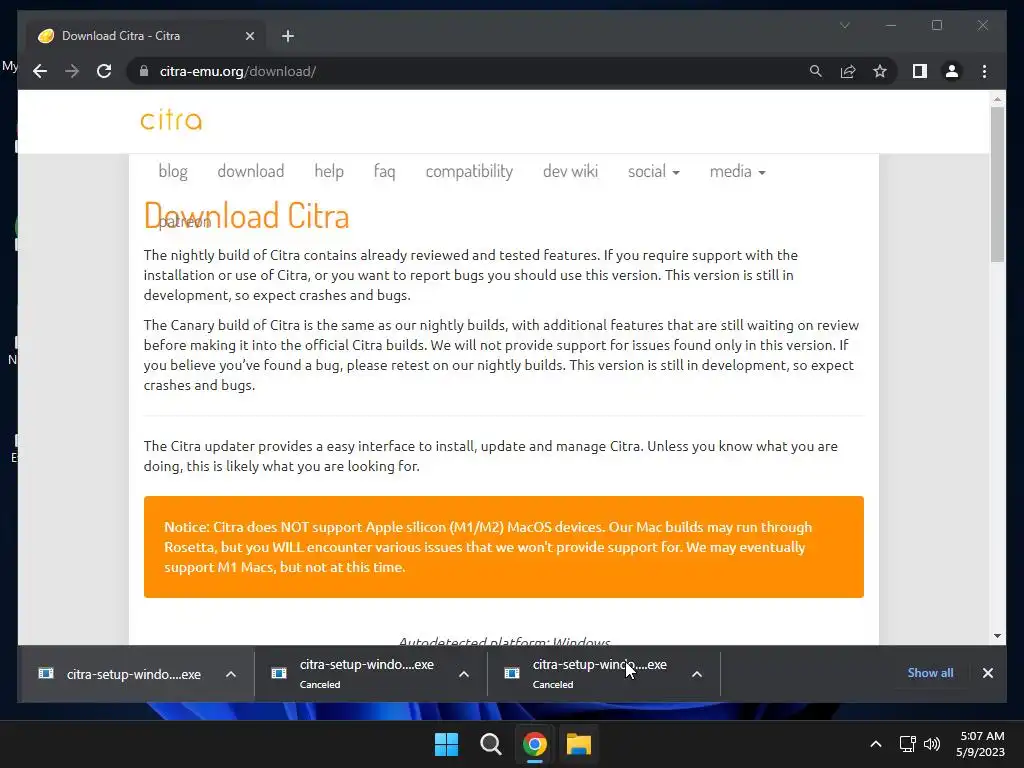1024x768 pixels.
Task: Click the page scrollbar thumb
Action: click(997, 185)
